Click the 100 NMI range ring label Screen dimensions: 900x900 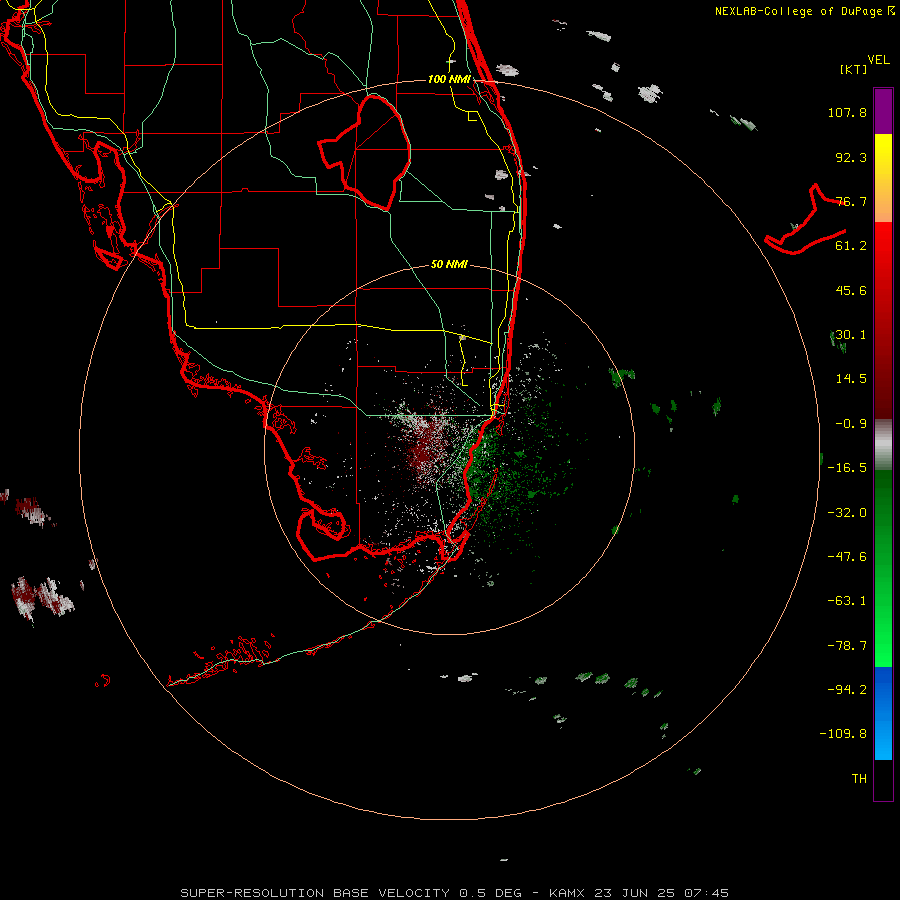point(449,79)
